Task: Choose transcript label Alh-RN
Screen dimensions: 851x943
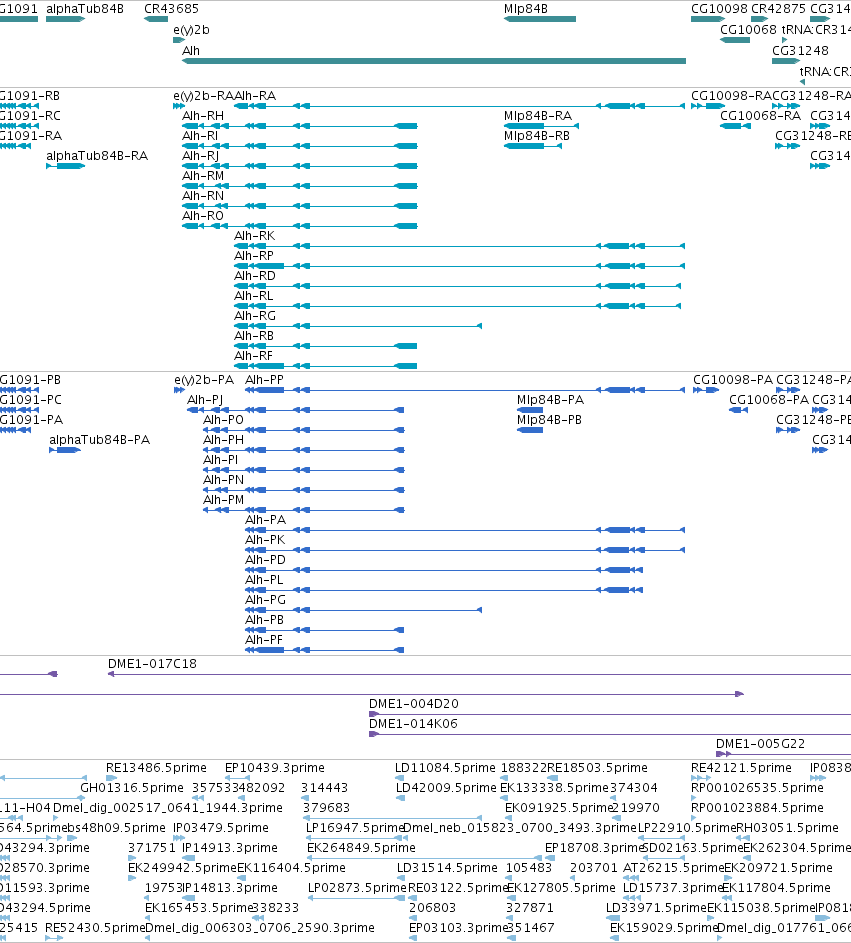Action: [x=203, y=195]
